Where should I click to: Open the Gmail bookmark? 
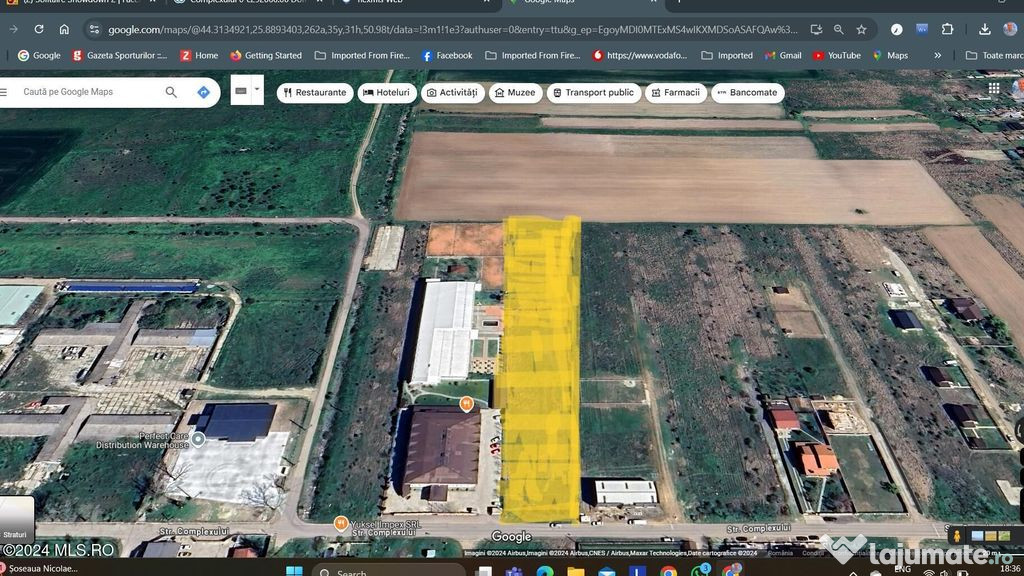(783, 56)
